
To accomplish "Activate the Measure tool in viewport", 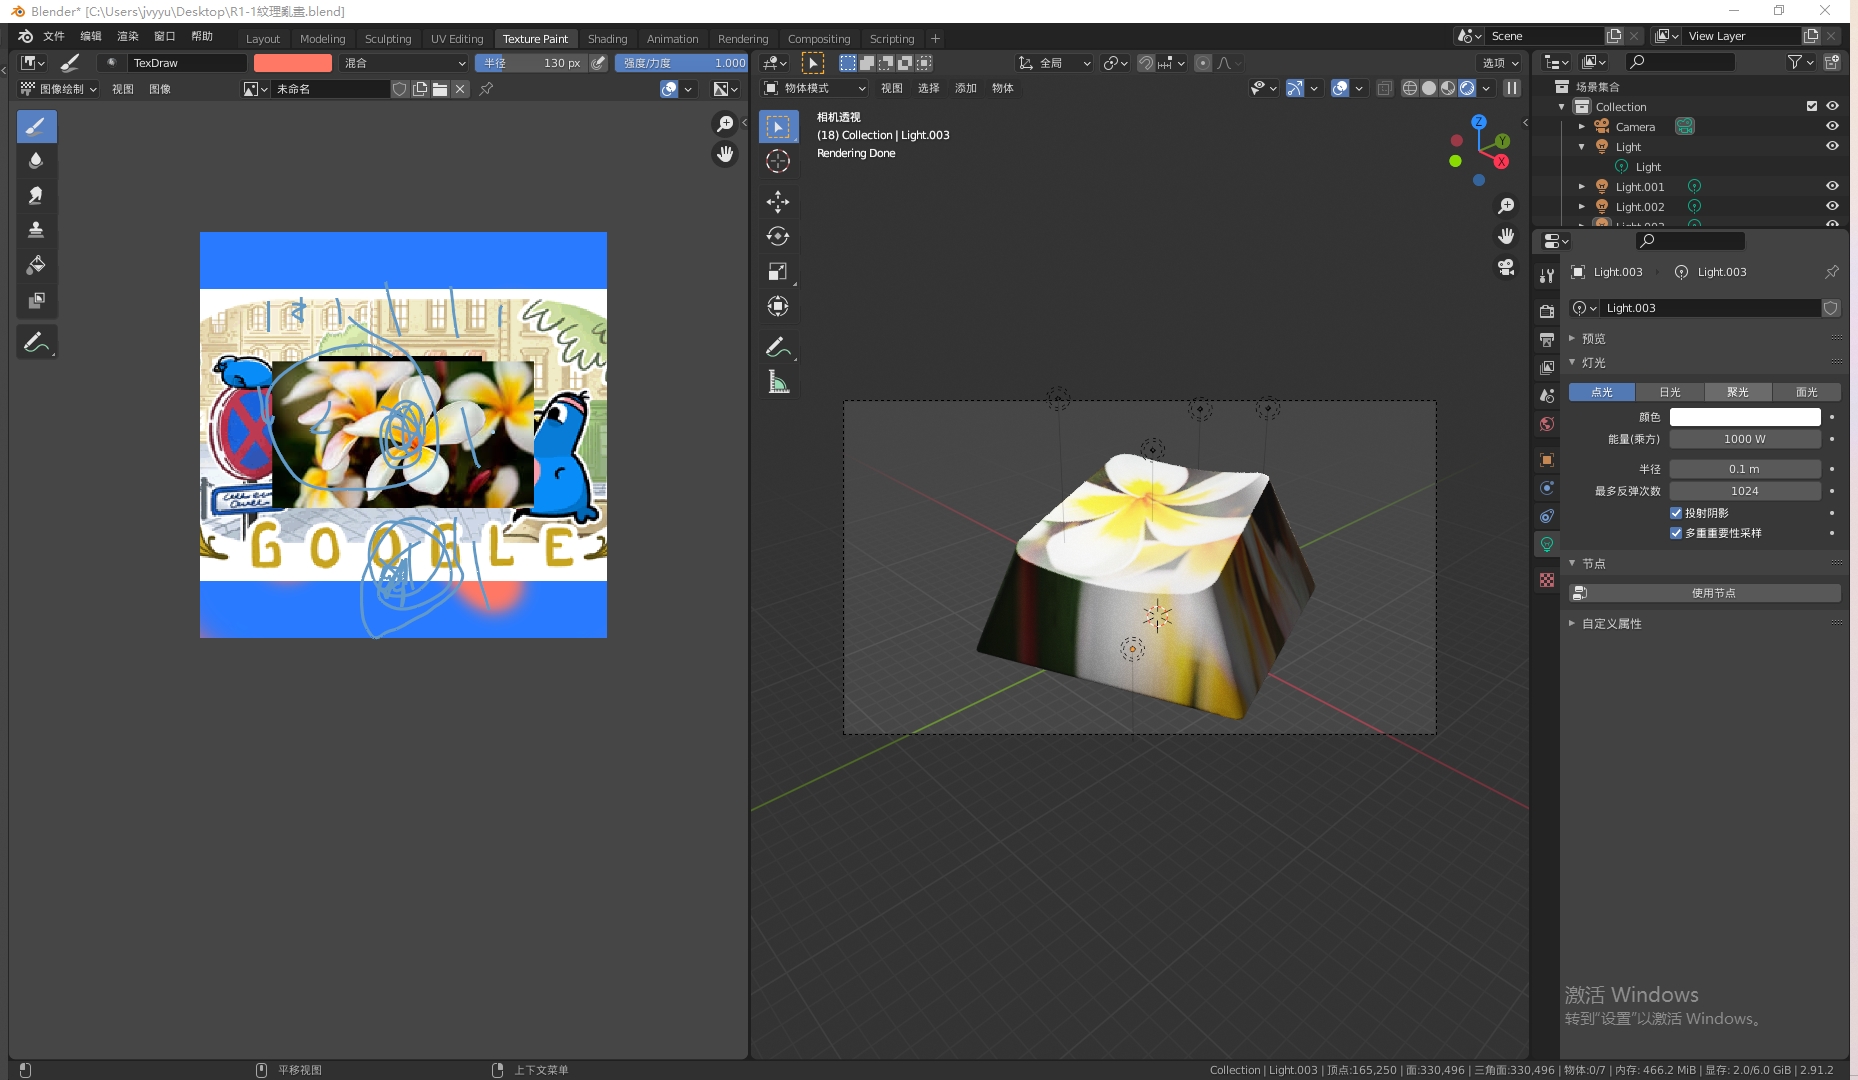I will (778, 382).
